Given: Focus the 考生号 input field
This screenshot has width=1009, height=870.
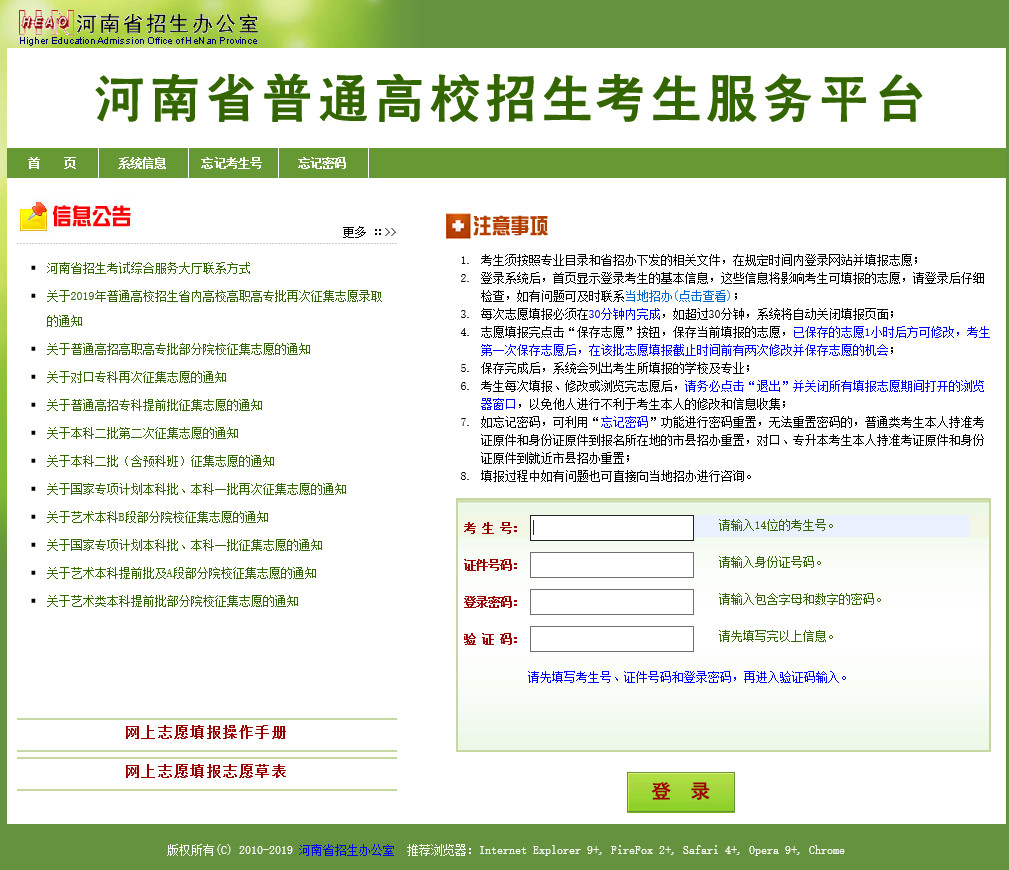Looking at the screenshot, I should (x=611, y=528).
